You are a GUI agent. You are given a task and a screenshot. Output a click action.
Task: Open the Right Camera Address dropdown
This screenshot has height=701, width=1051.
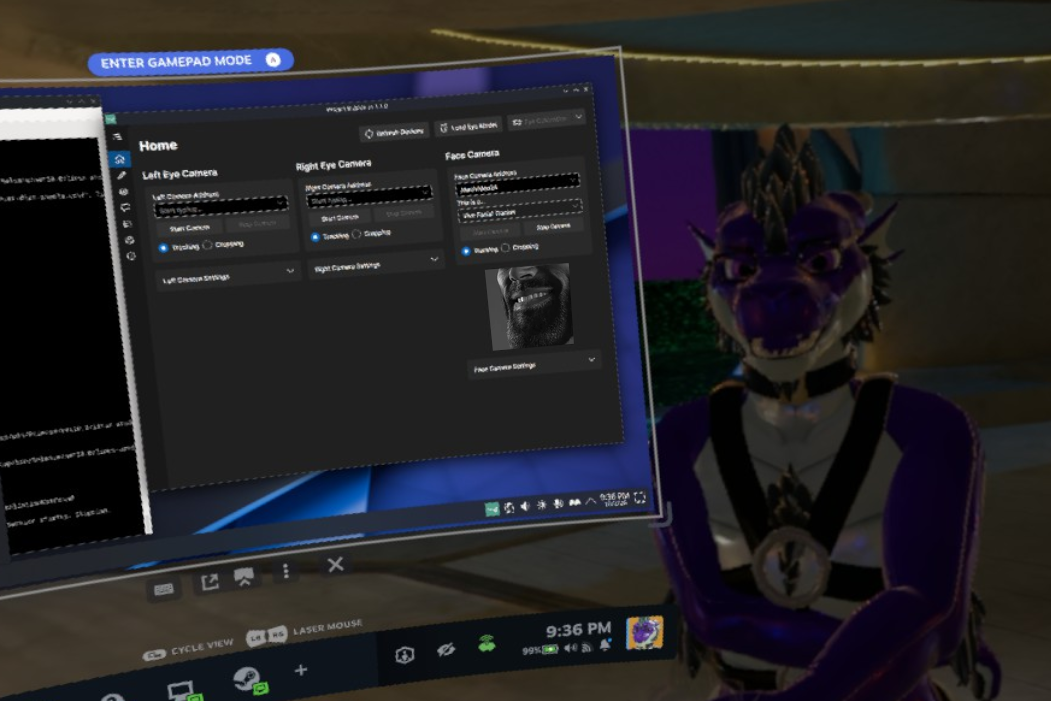(369, 197)
